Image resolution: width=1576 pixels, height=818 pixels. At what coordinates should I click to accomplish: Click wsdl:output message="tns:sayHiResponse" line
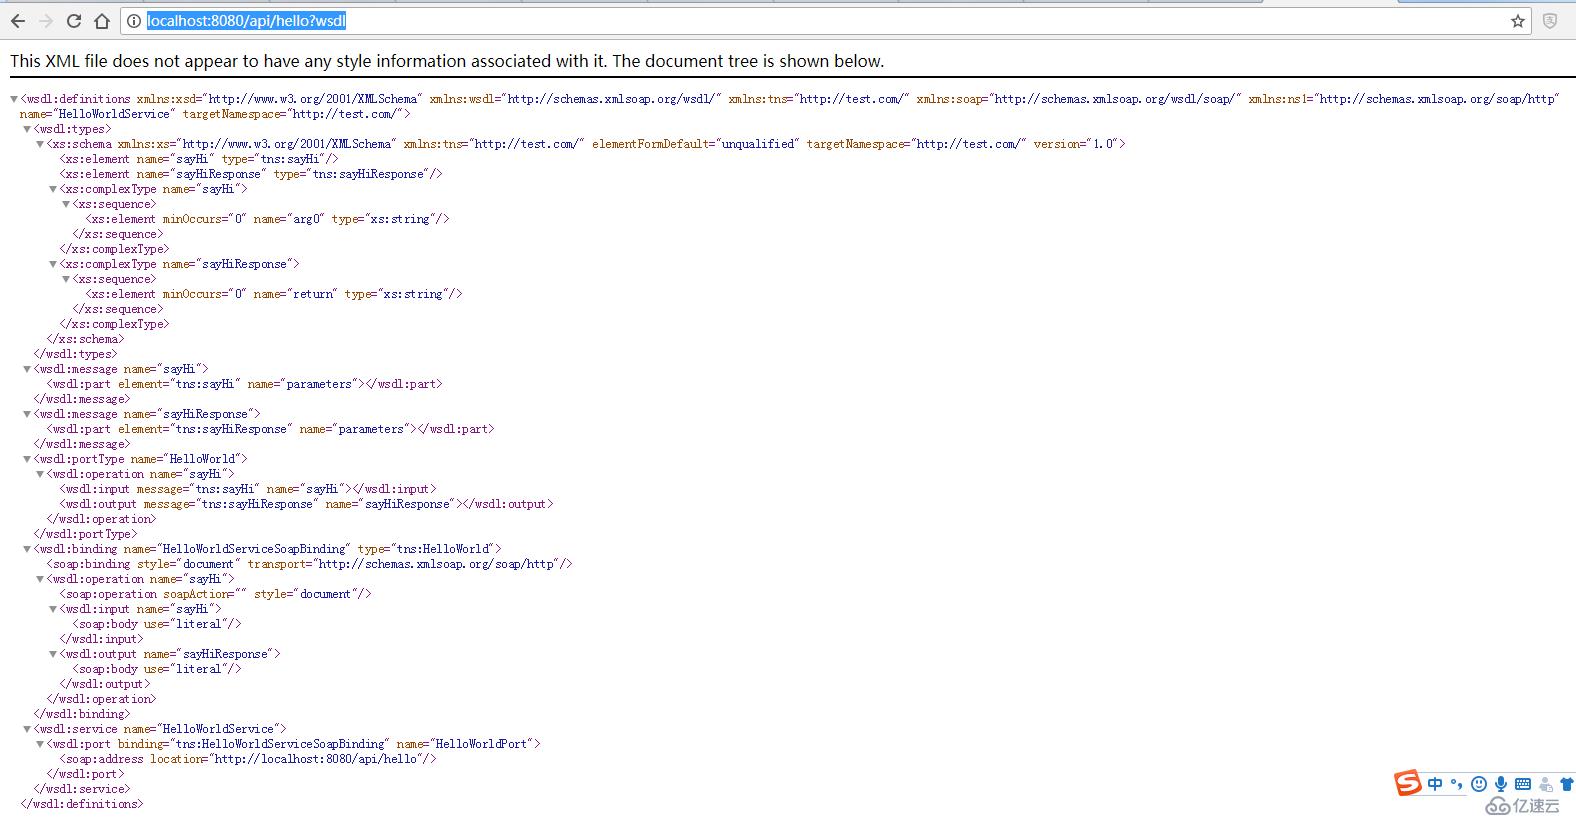point(306,504)
